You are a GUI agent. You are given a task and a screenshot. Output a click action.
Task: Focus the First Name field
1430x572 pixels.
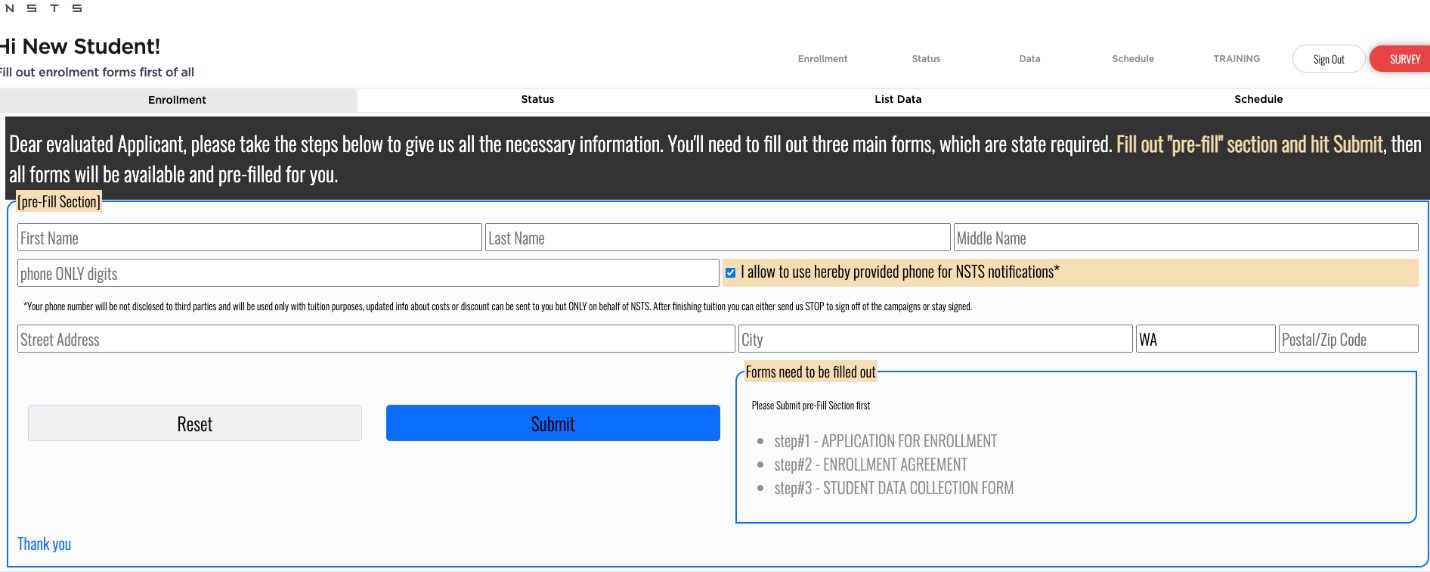[249, 238]
